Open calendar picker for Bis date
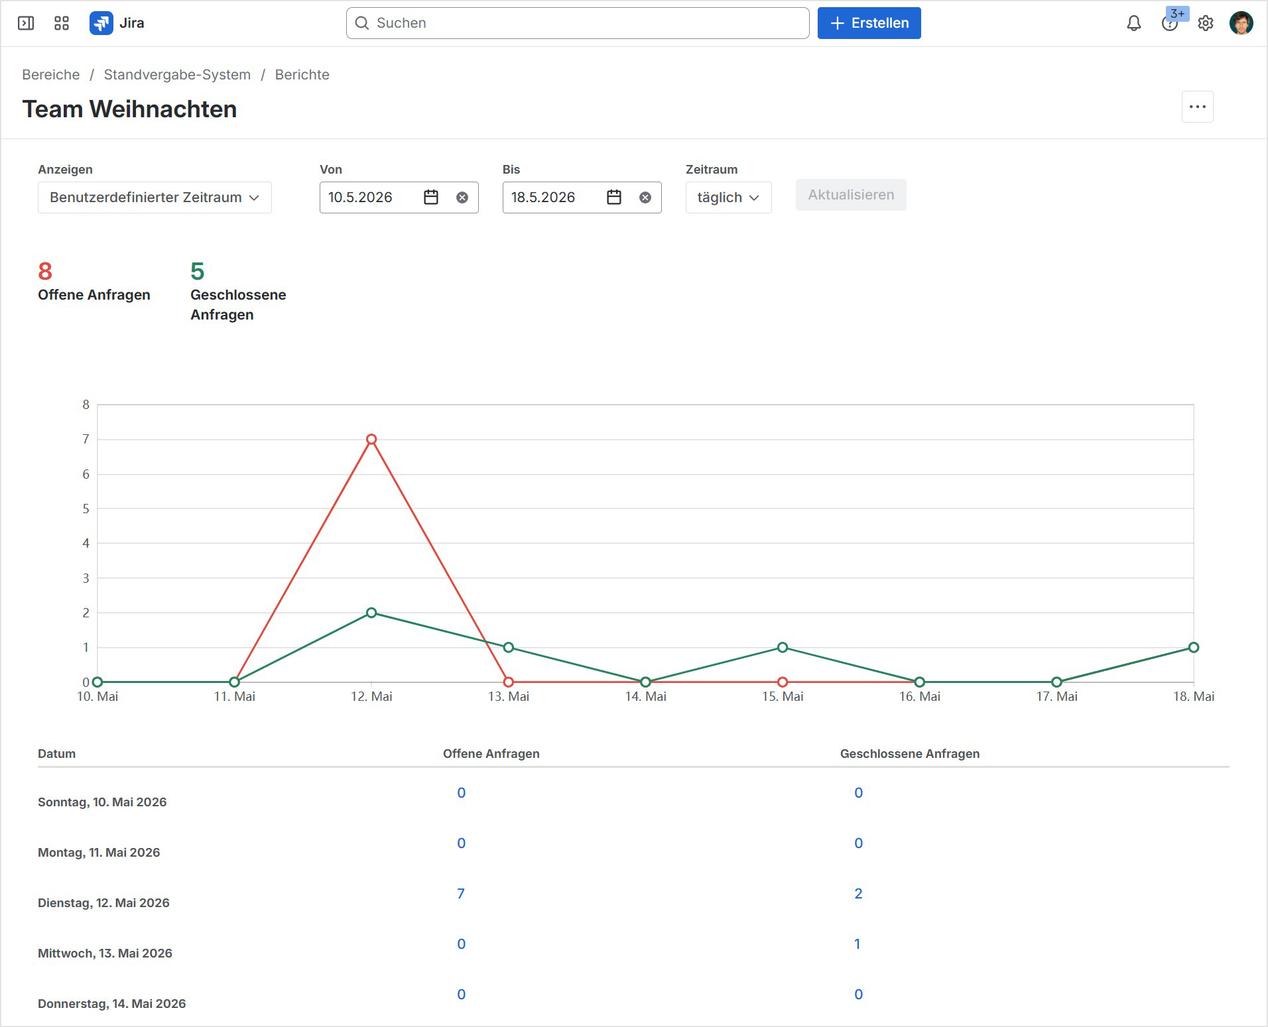The image size is (1268, 1027). tap(614, 197)
